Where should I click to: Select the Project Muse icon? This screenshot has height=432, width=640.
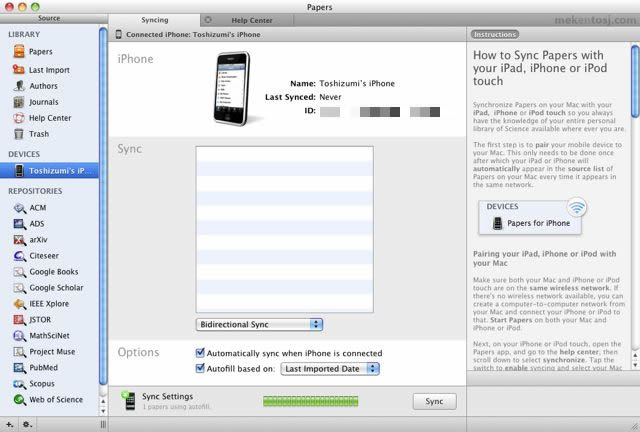click(20, 352)
